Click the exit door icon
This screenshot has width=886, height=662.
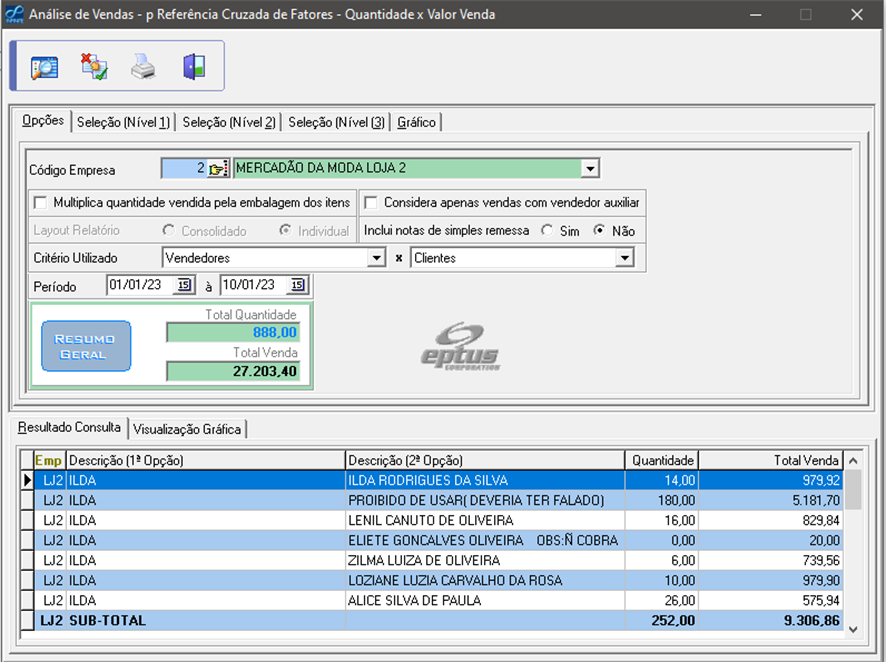(x=193, y=67)
